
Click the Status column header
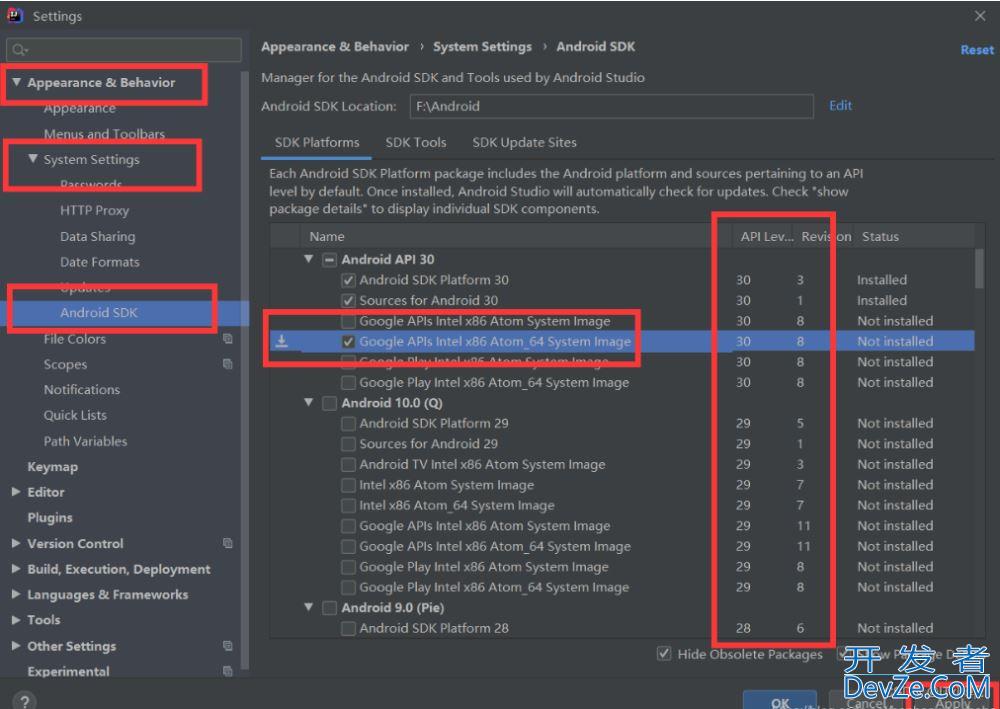[880, 237]
